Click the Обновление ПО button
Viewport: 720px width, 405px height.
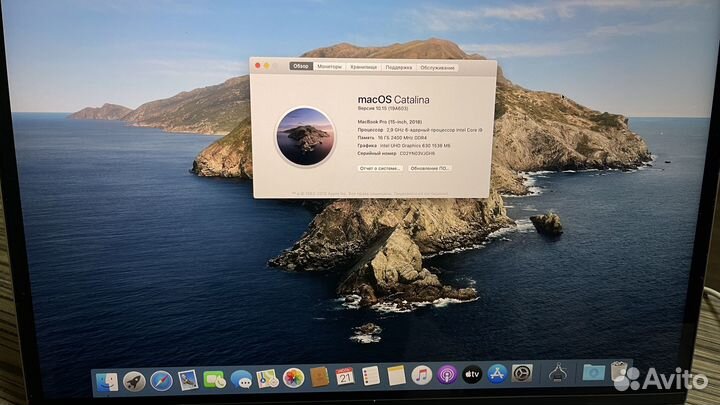click(x=429, y=169)
